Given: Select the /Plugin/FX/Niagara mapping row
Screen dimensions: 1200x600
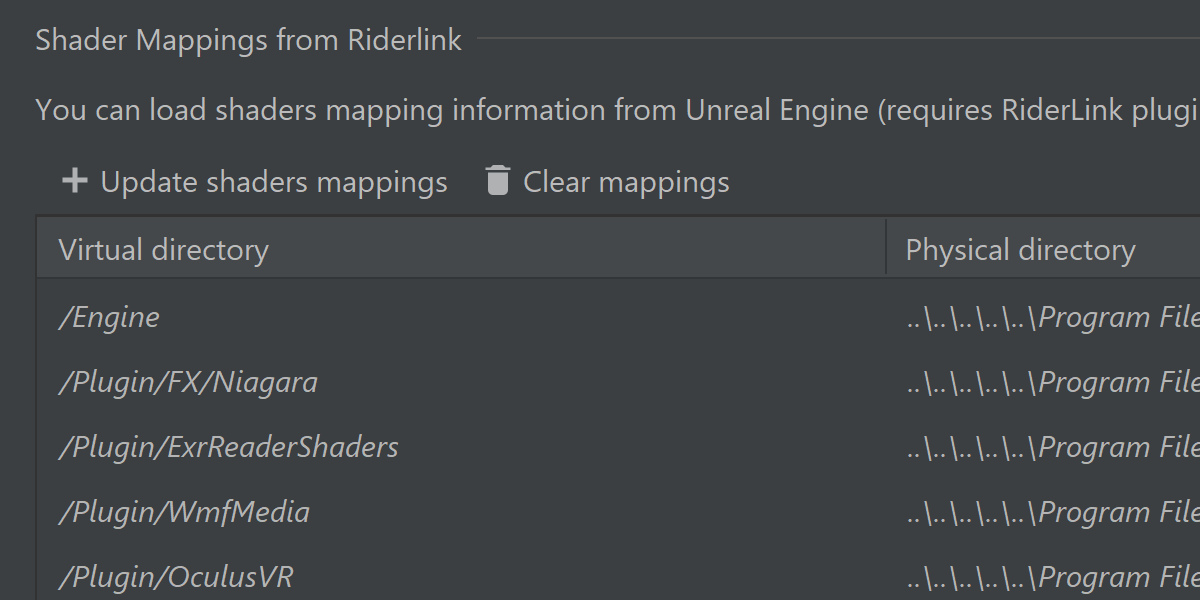Looking at the screenshot, I should [x=188, y=383].
